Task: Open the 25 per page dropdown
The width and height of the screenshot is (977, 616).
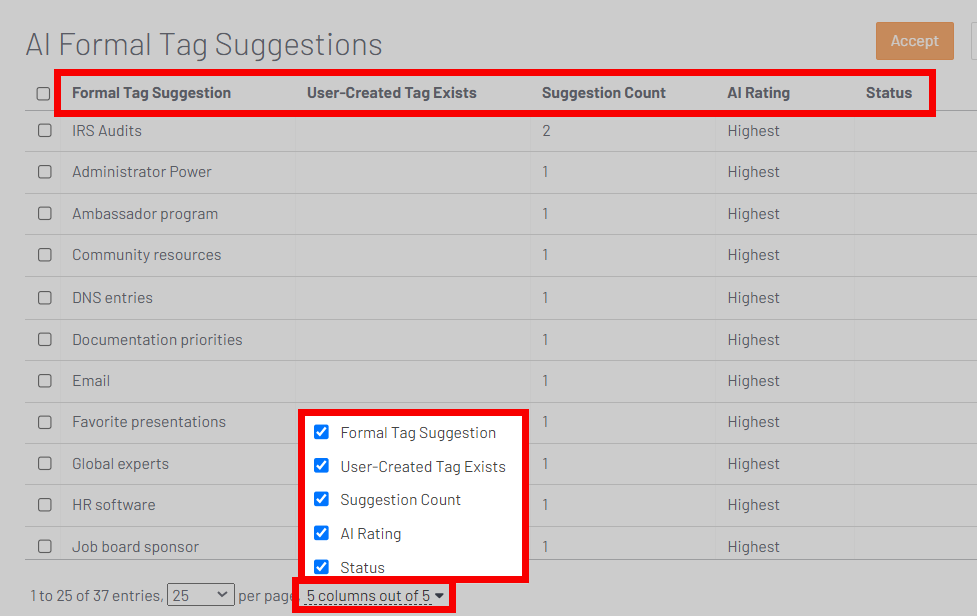Action: pyautogui.click(x=200, y=596)
